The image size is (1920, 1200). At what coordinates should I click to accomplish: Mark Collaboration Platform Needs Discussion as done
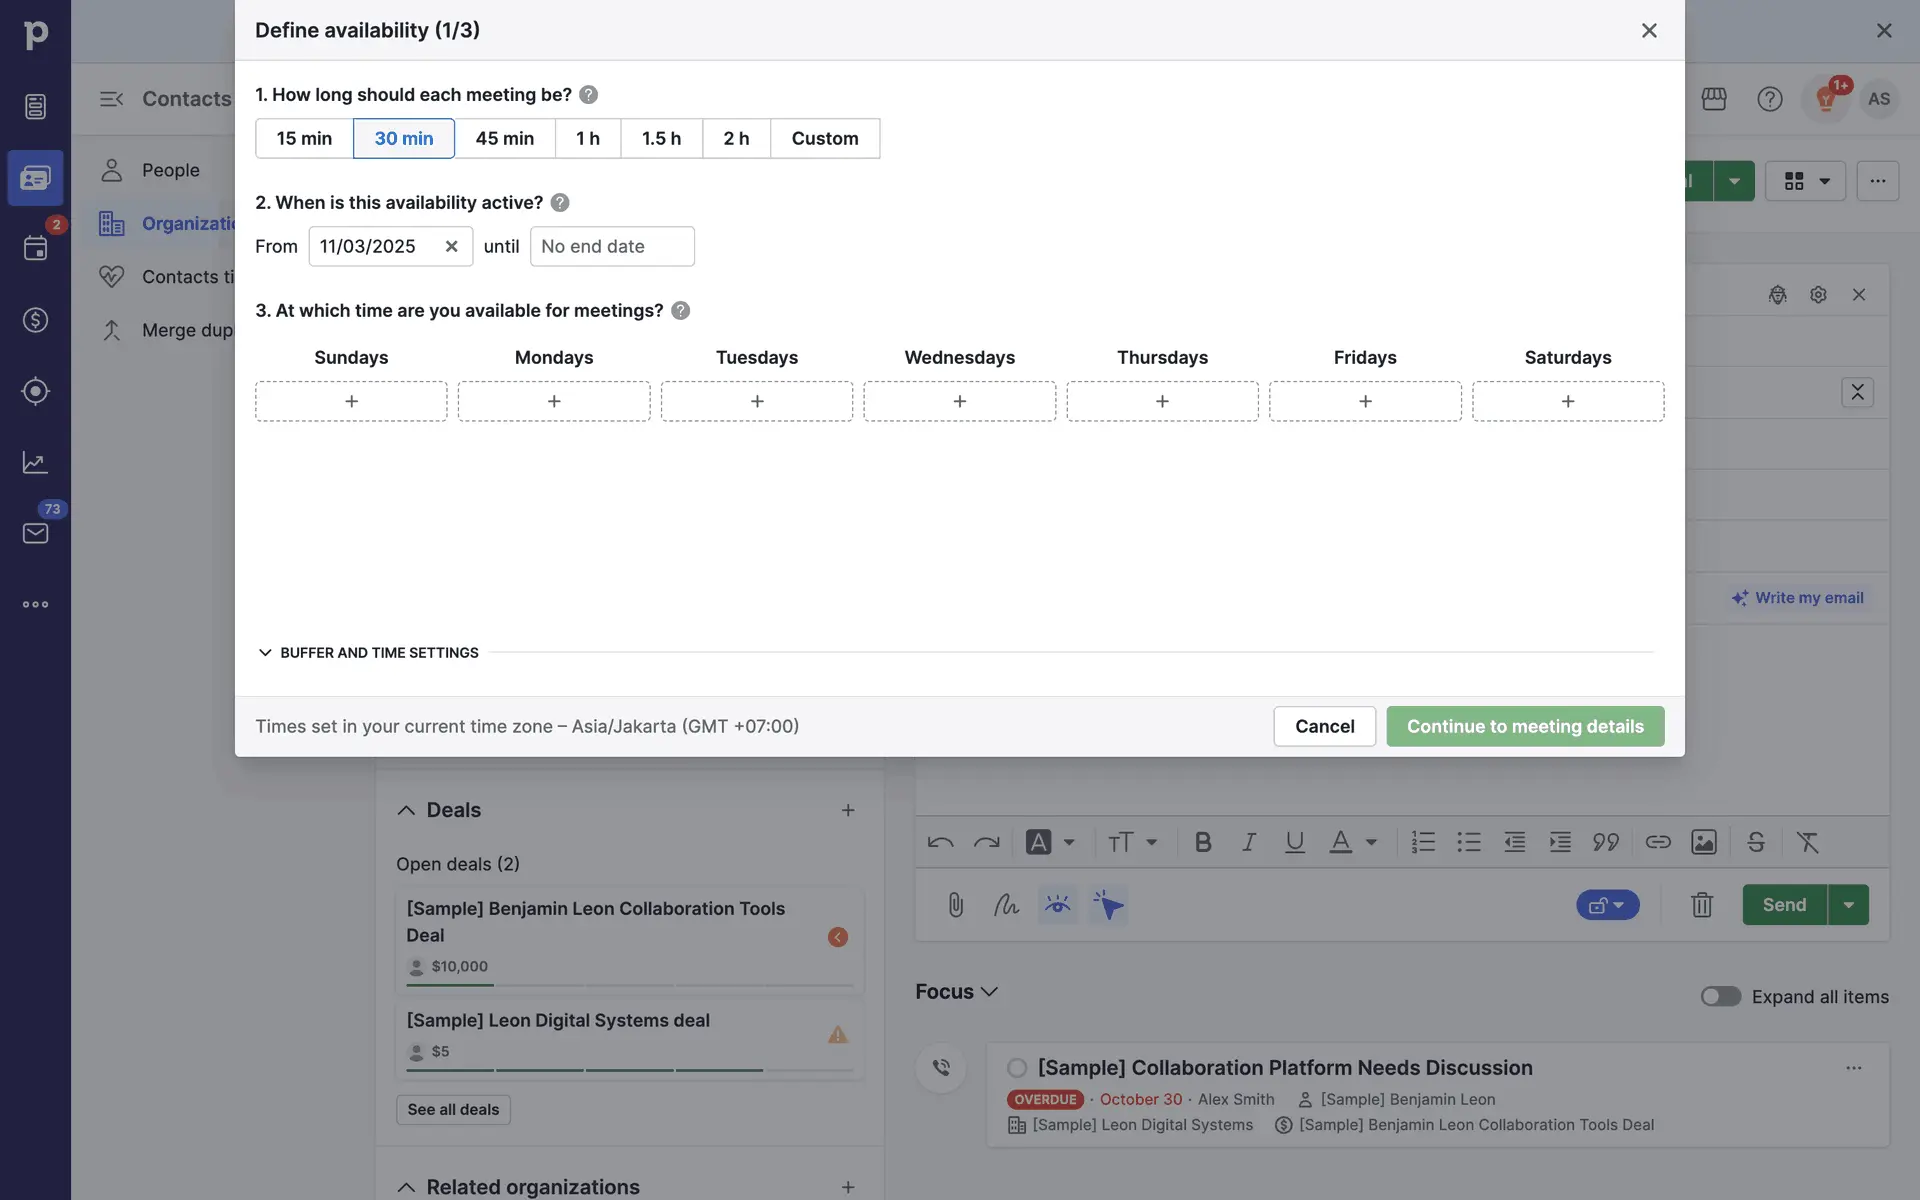tap(1017, 1068)
